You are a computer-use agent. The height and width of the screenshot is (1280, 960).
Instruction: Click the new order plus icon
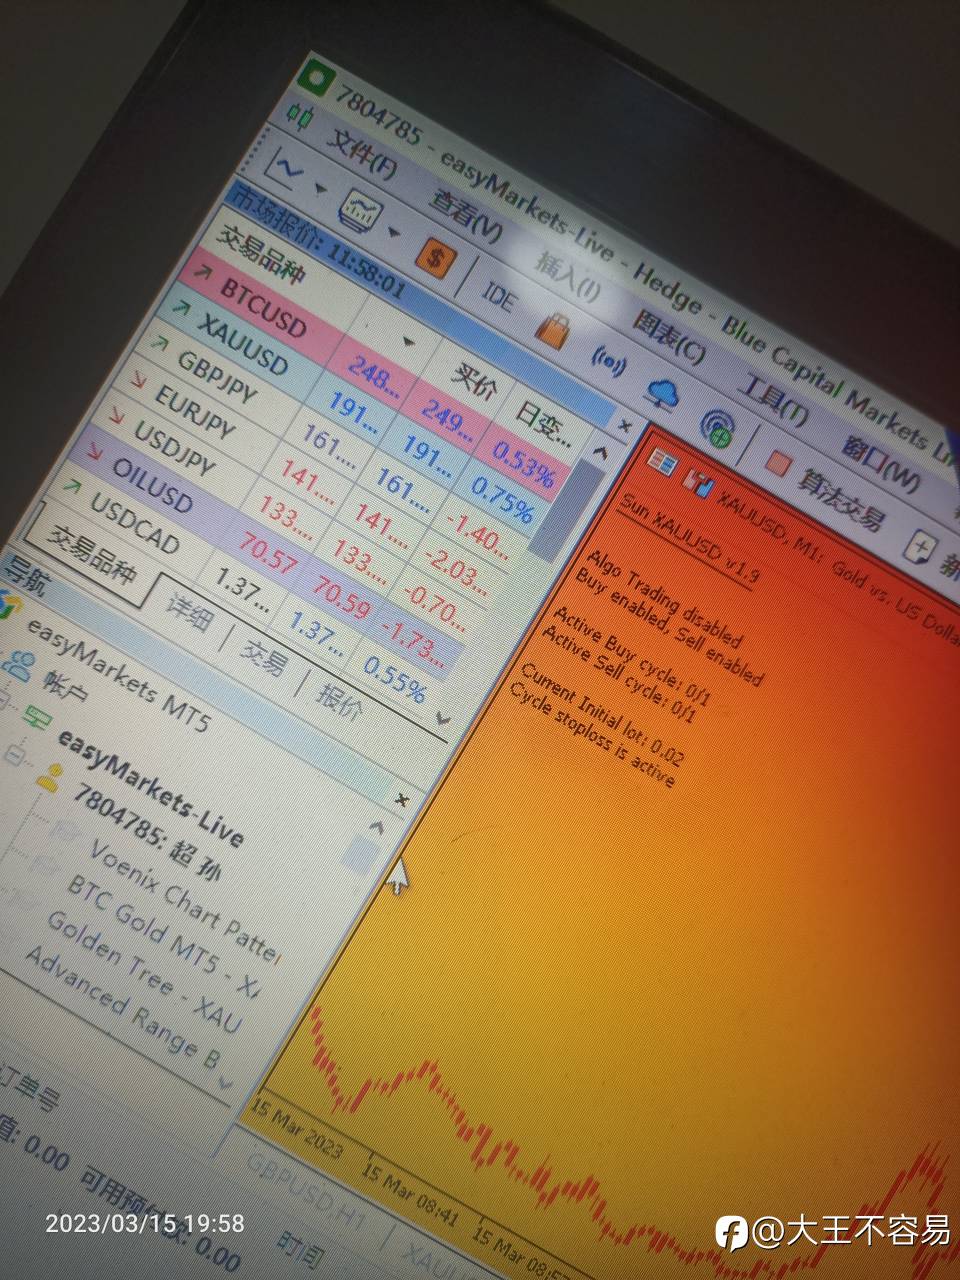920,547
